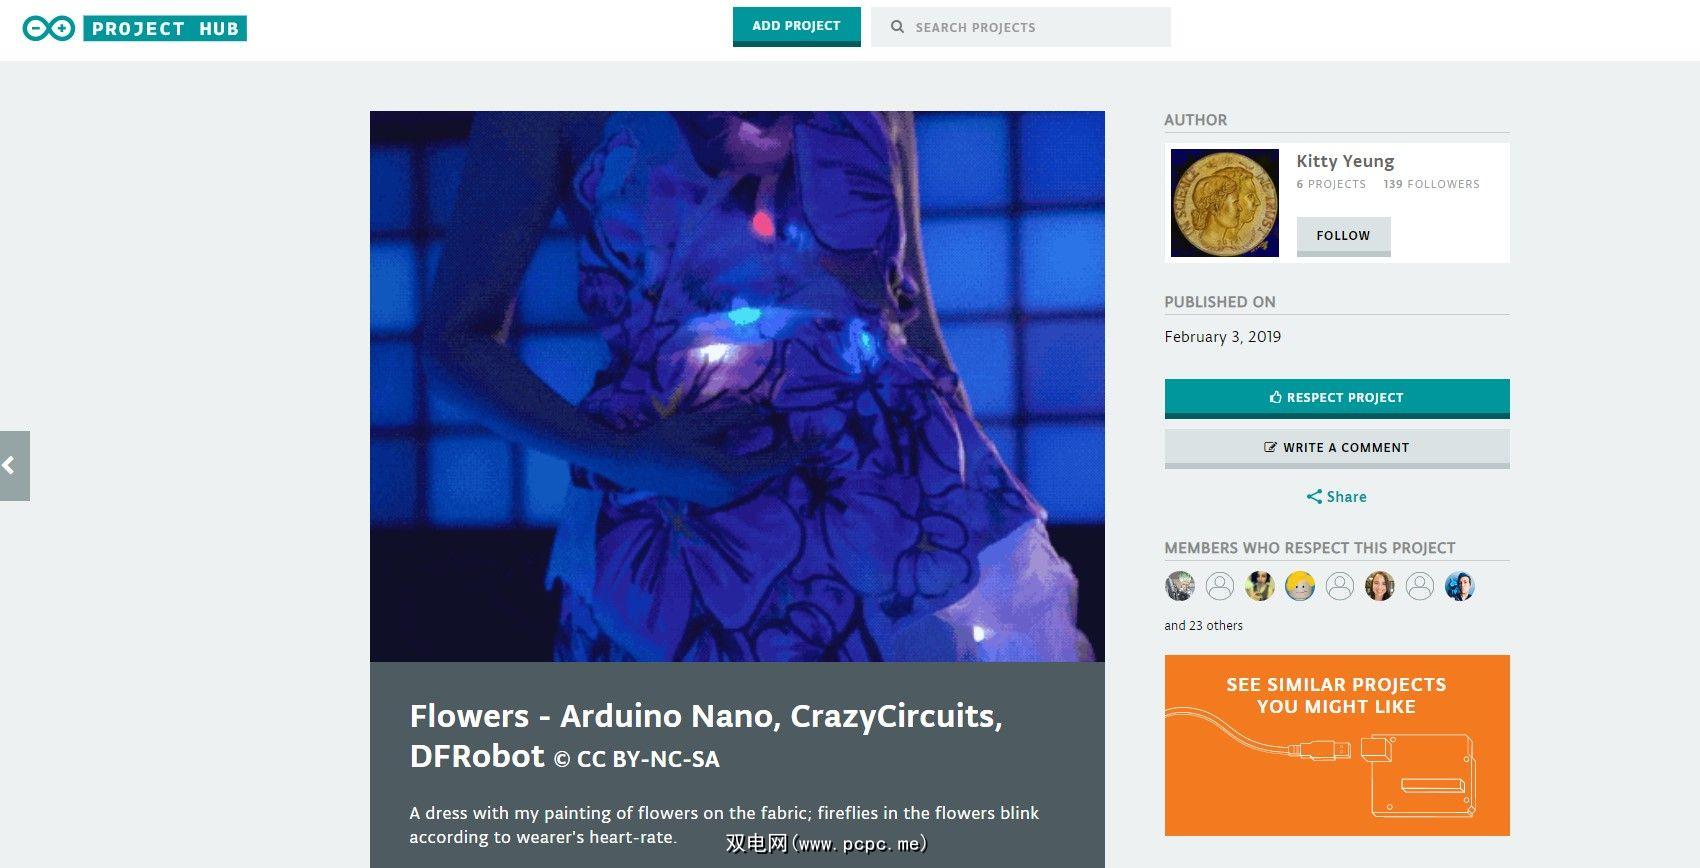Click the RESPECT PROJECT button

[x=1337, y=398]
